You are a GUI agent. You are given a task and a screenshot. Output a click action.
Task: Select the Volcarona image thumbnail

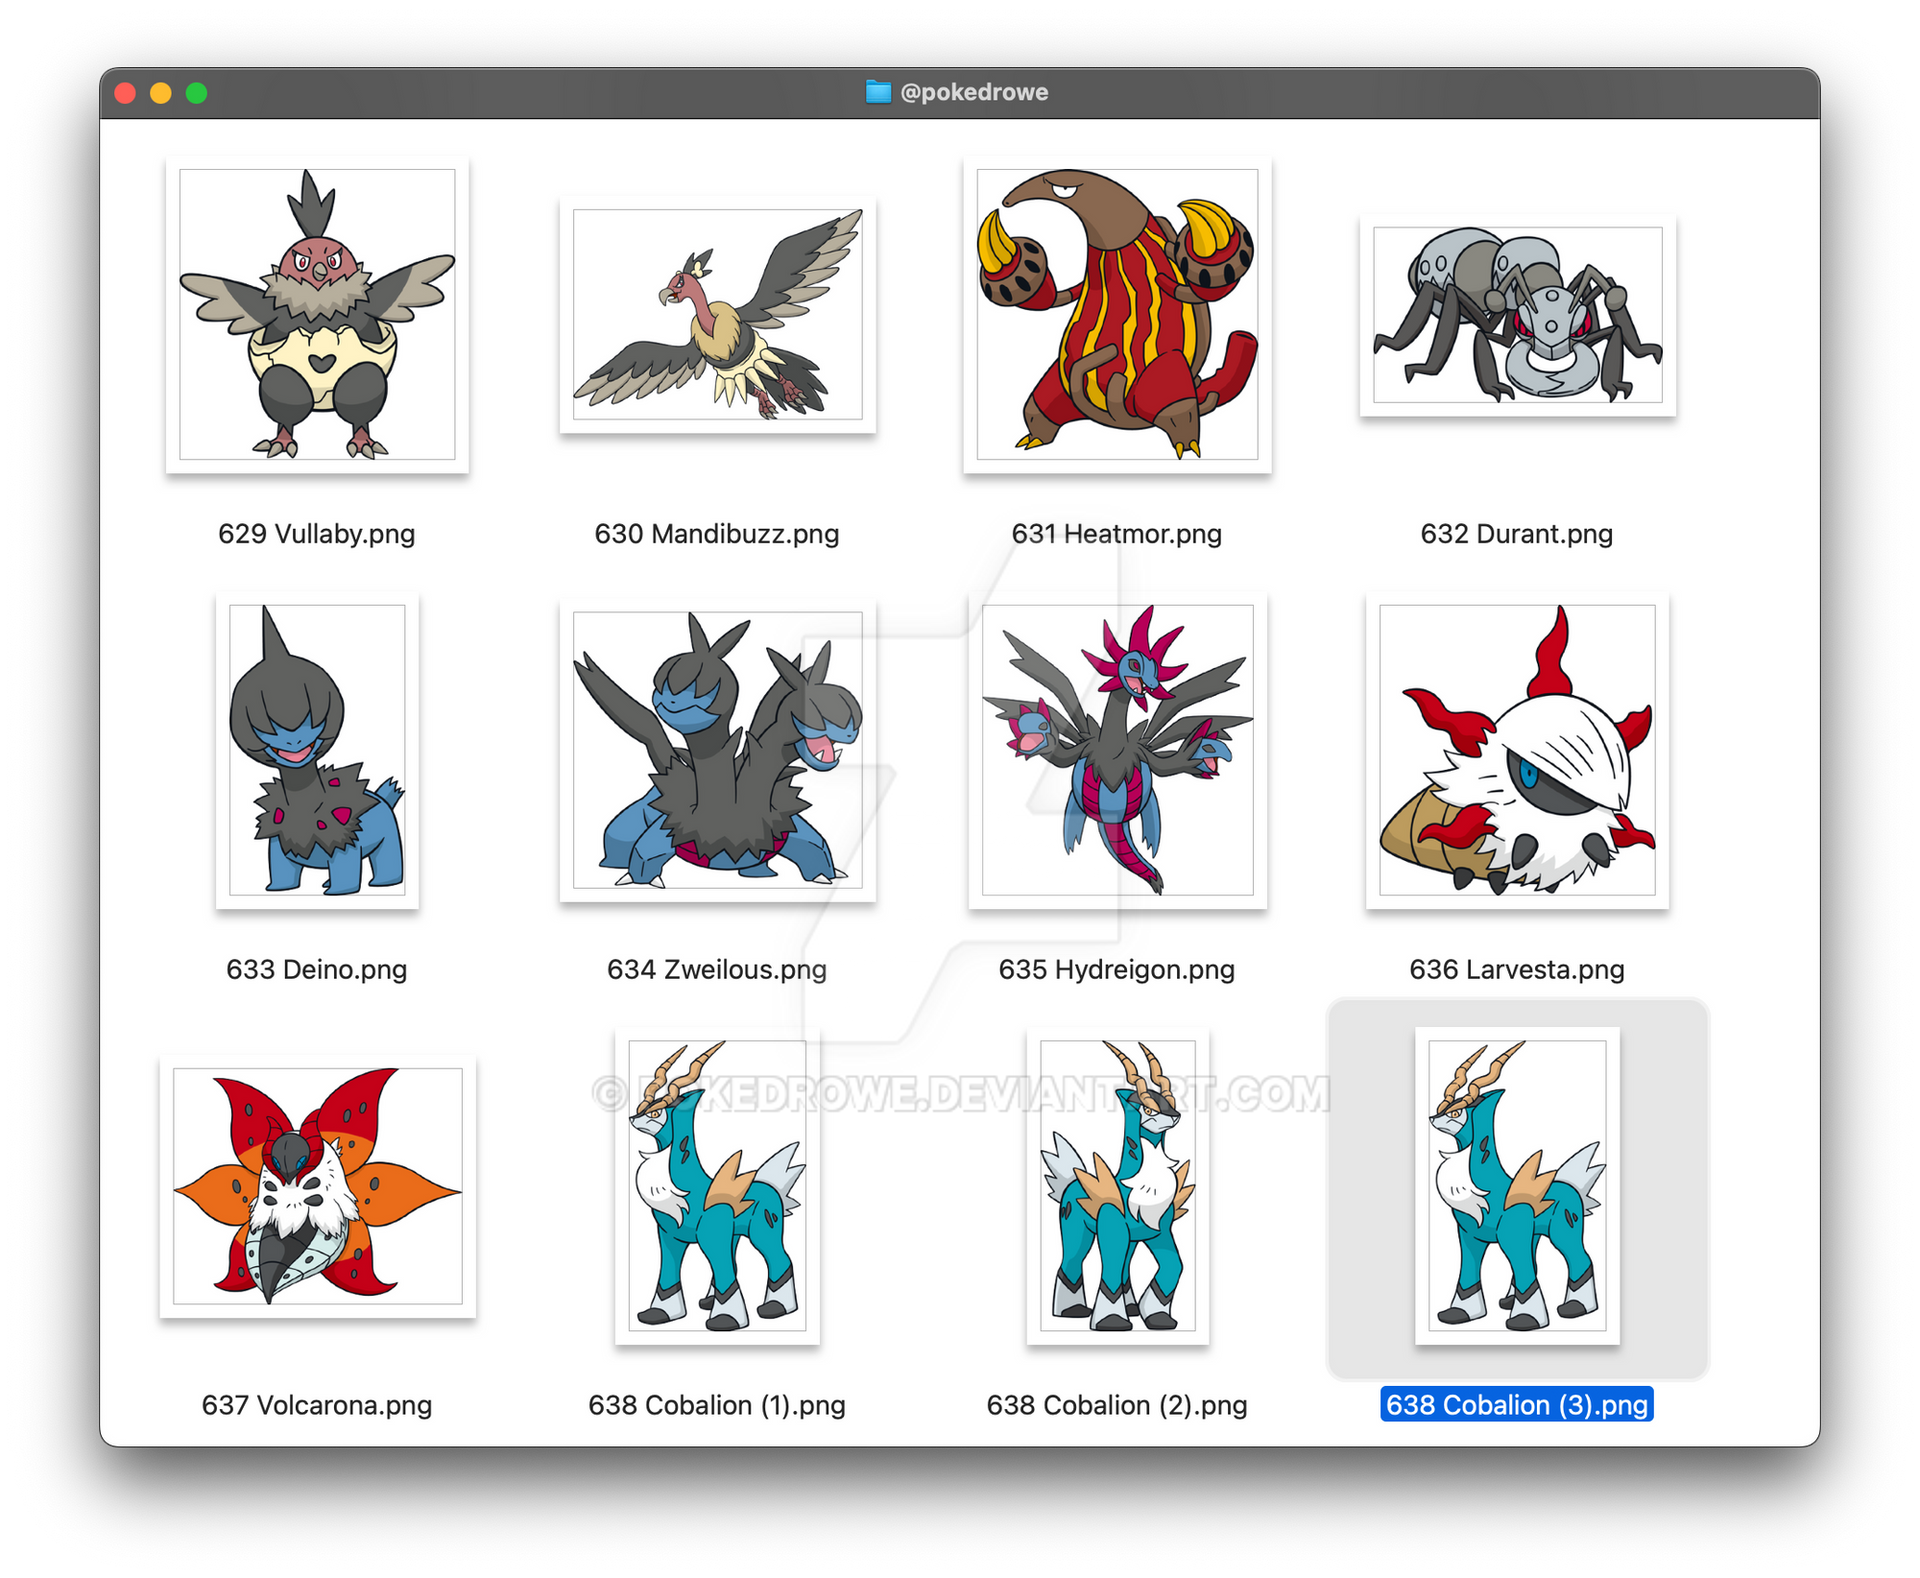[317, 1186]
